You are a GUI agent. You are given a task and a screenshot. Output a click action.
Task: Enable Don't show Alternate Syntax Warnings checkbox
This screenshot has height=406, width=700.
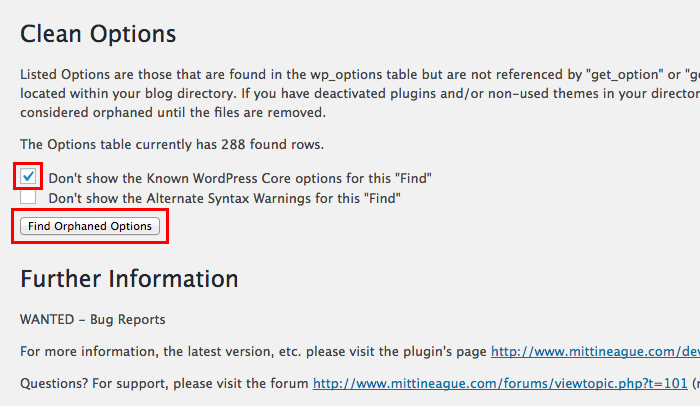(x=28, y=197)
